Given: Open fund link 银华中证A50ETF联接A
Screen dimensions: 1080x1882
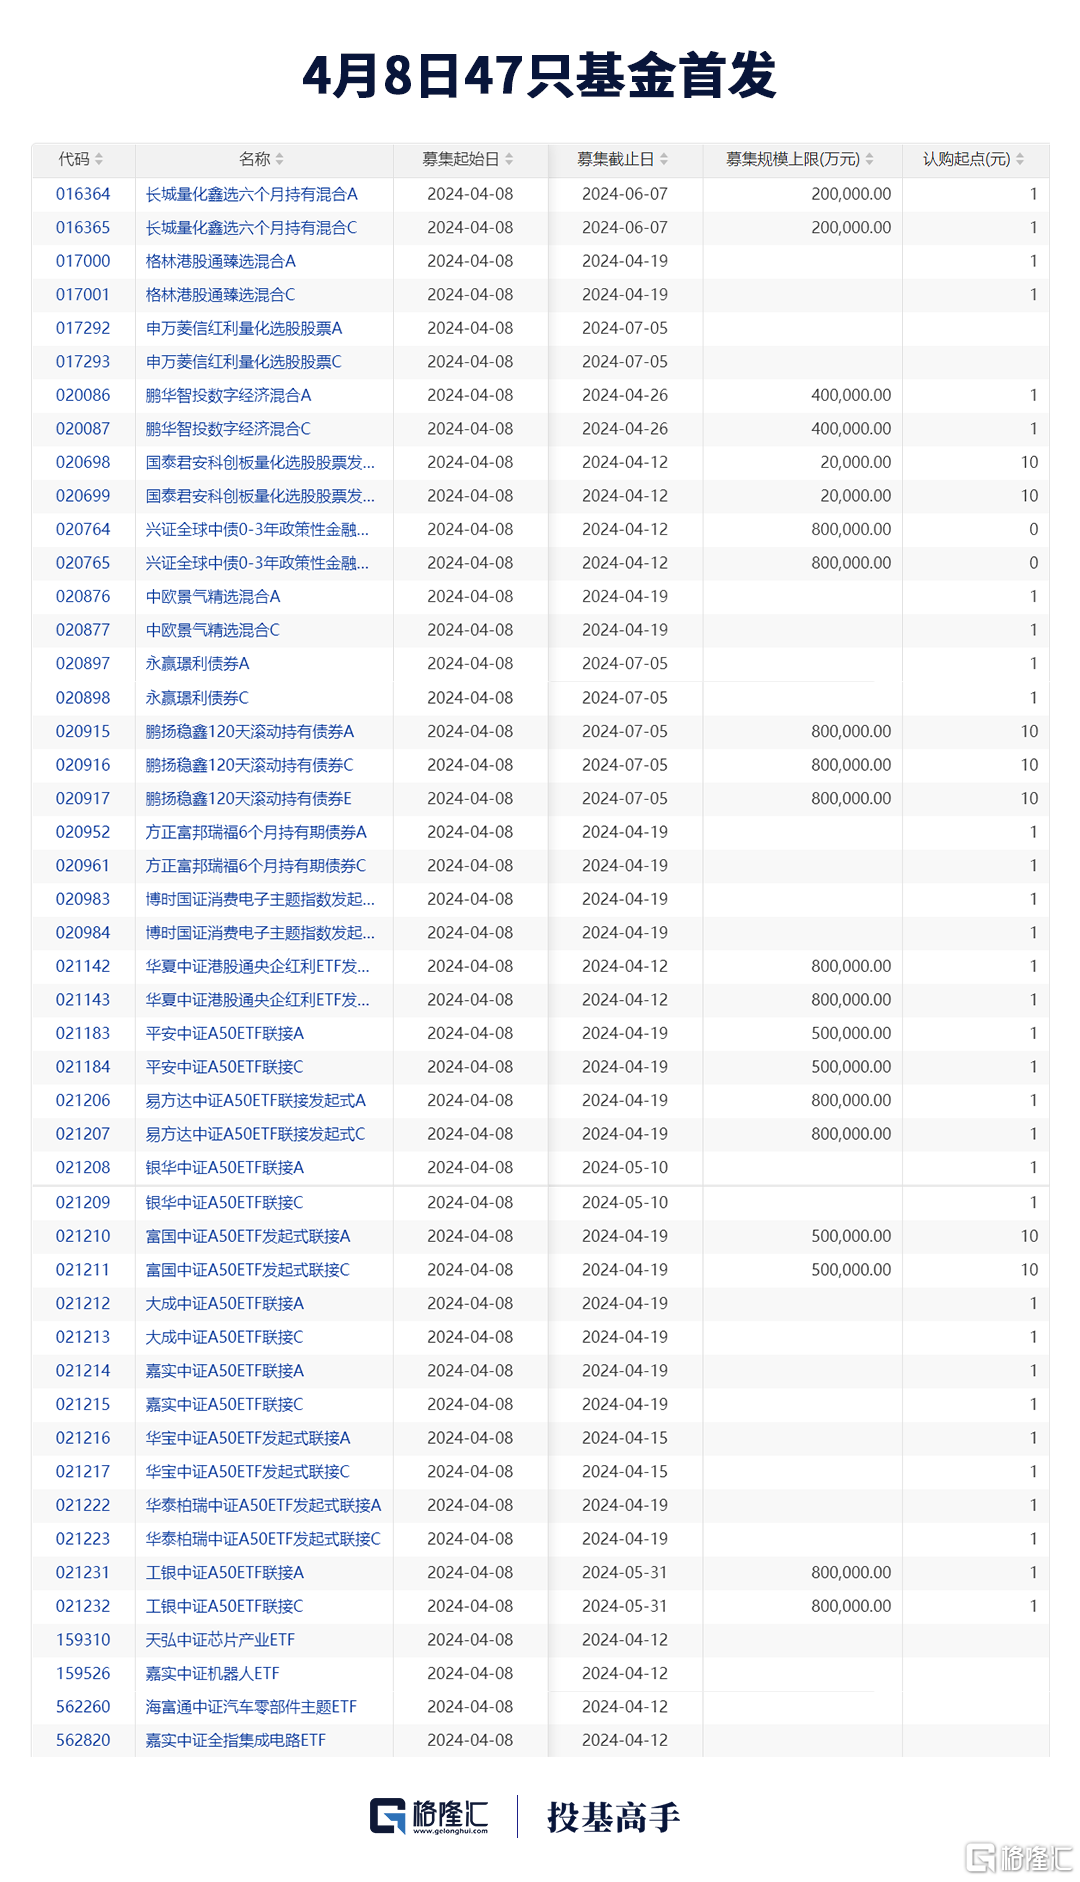Looking at the screenshot, I should pos(225,1167).
